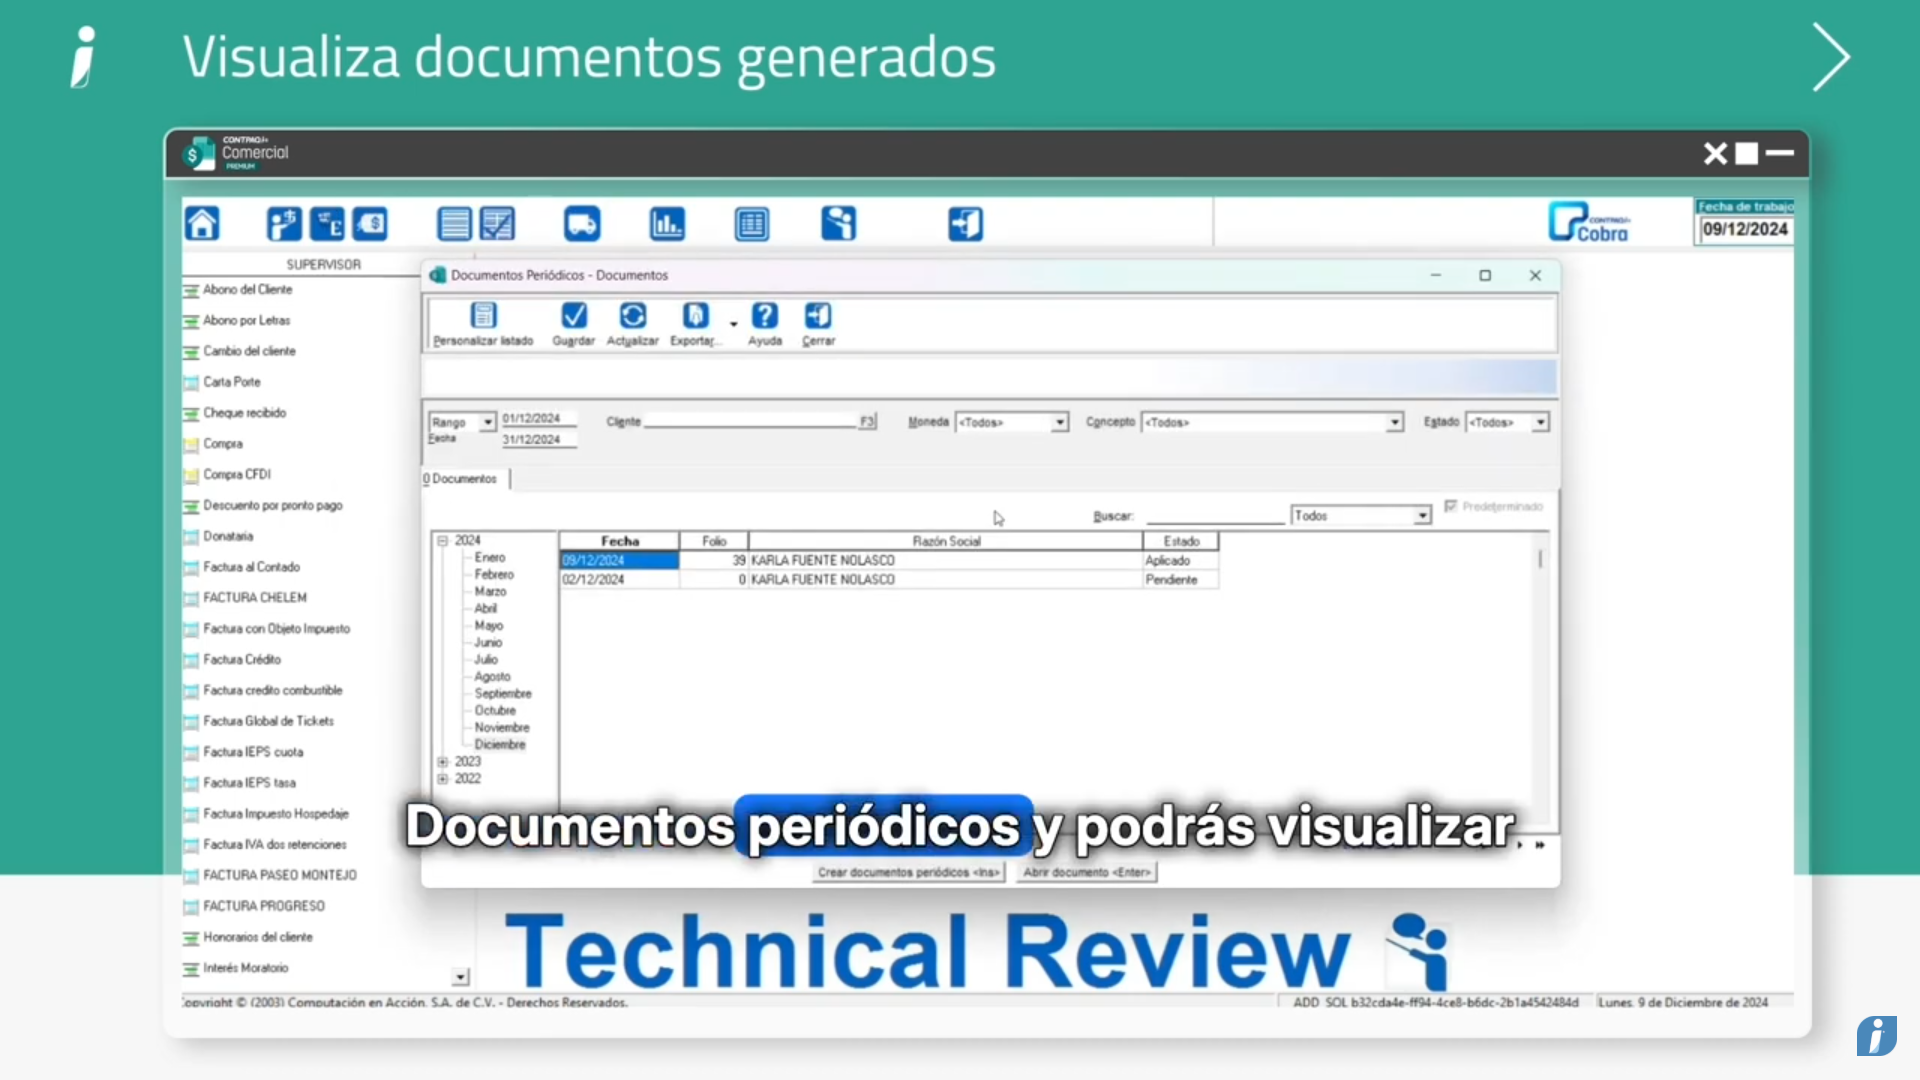Expand the 2023 tree node
Image resolution: width=1920 pixels, height=1080 pixels.
443,761
